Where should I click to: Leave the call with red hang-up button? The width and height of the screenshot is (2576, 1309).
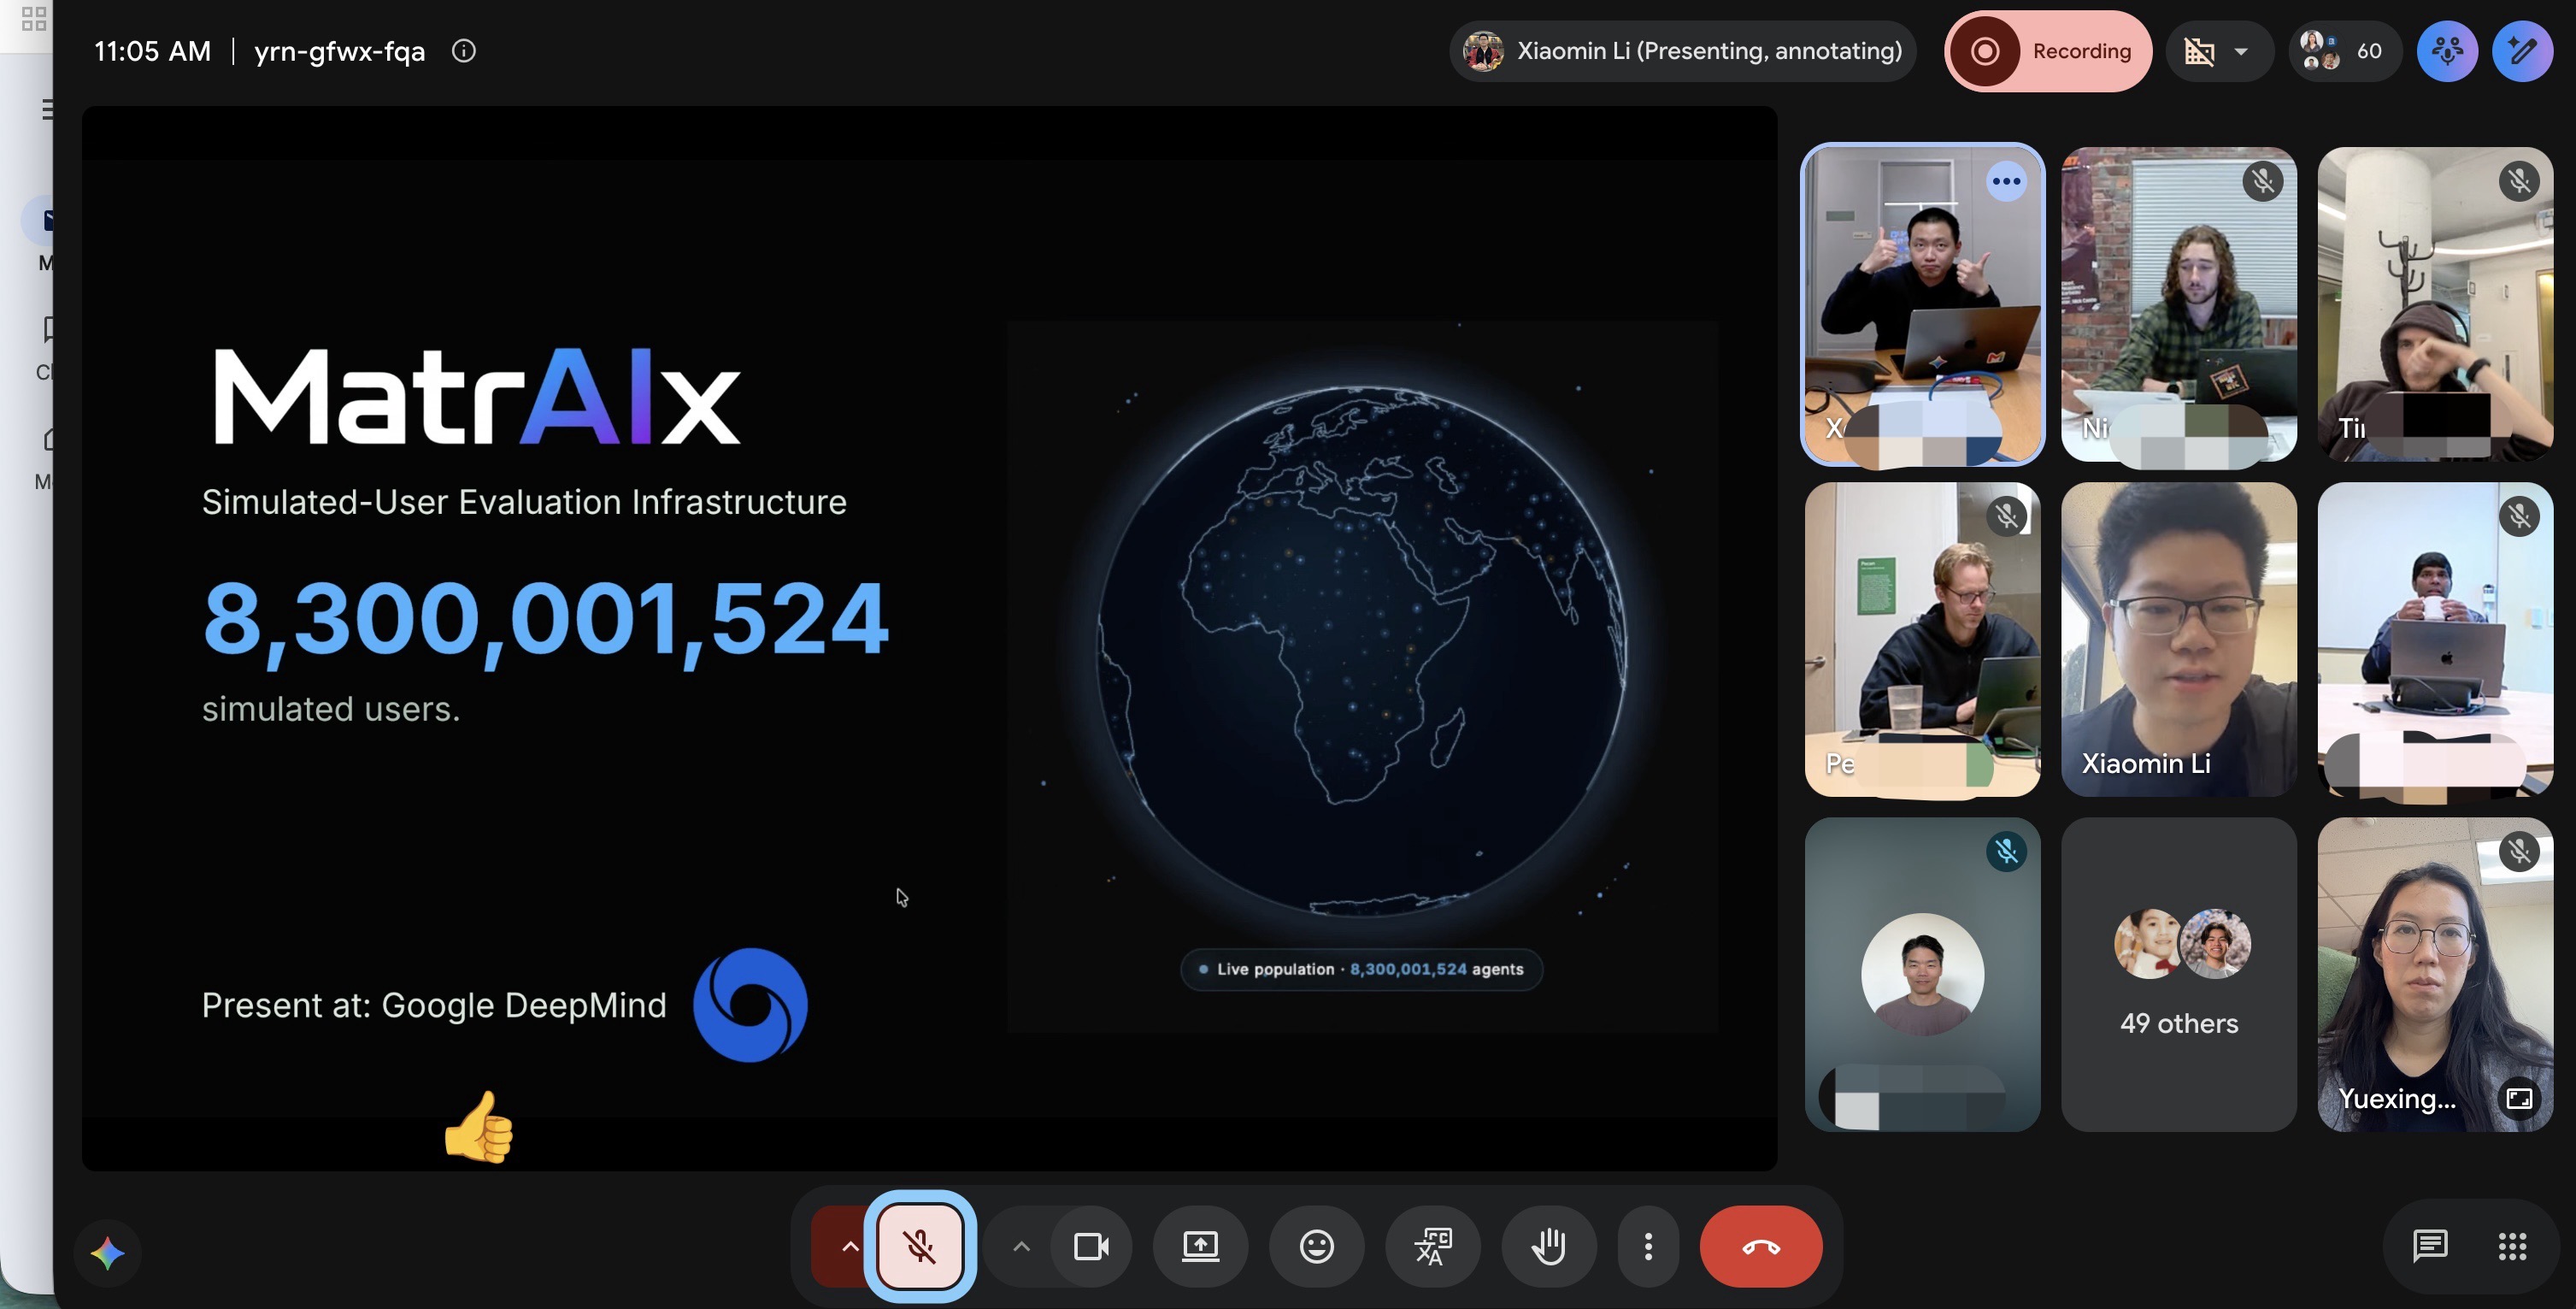pos(1760,1246)
